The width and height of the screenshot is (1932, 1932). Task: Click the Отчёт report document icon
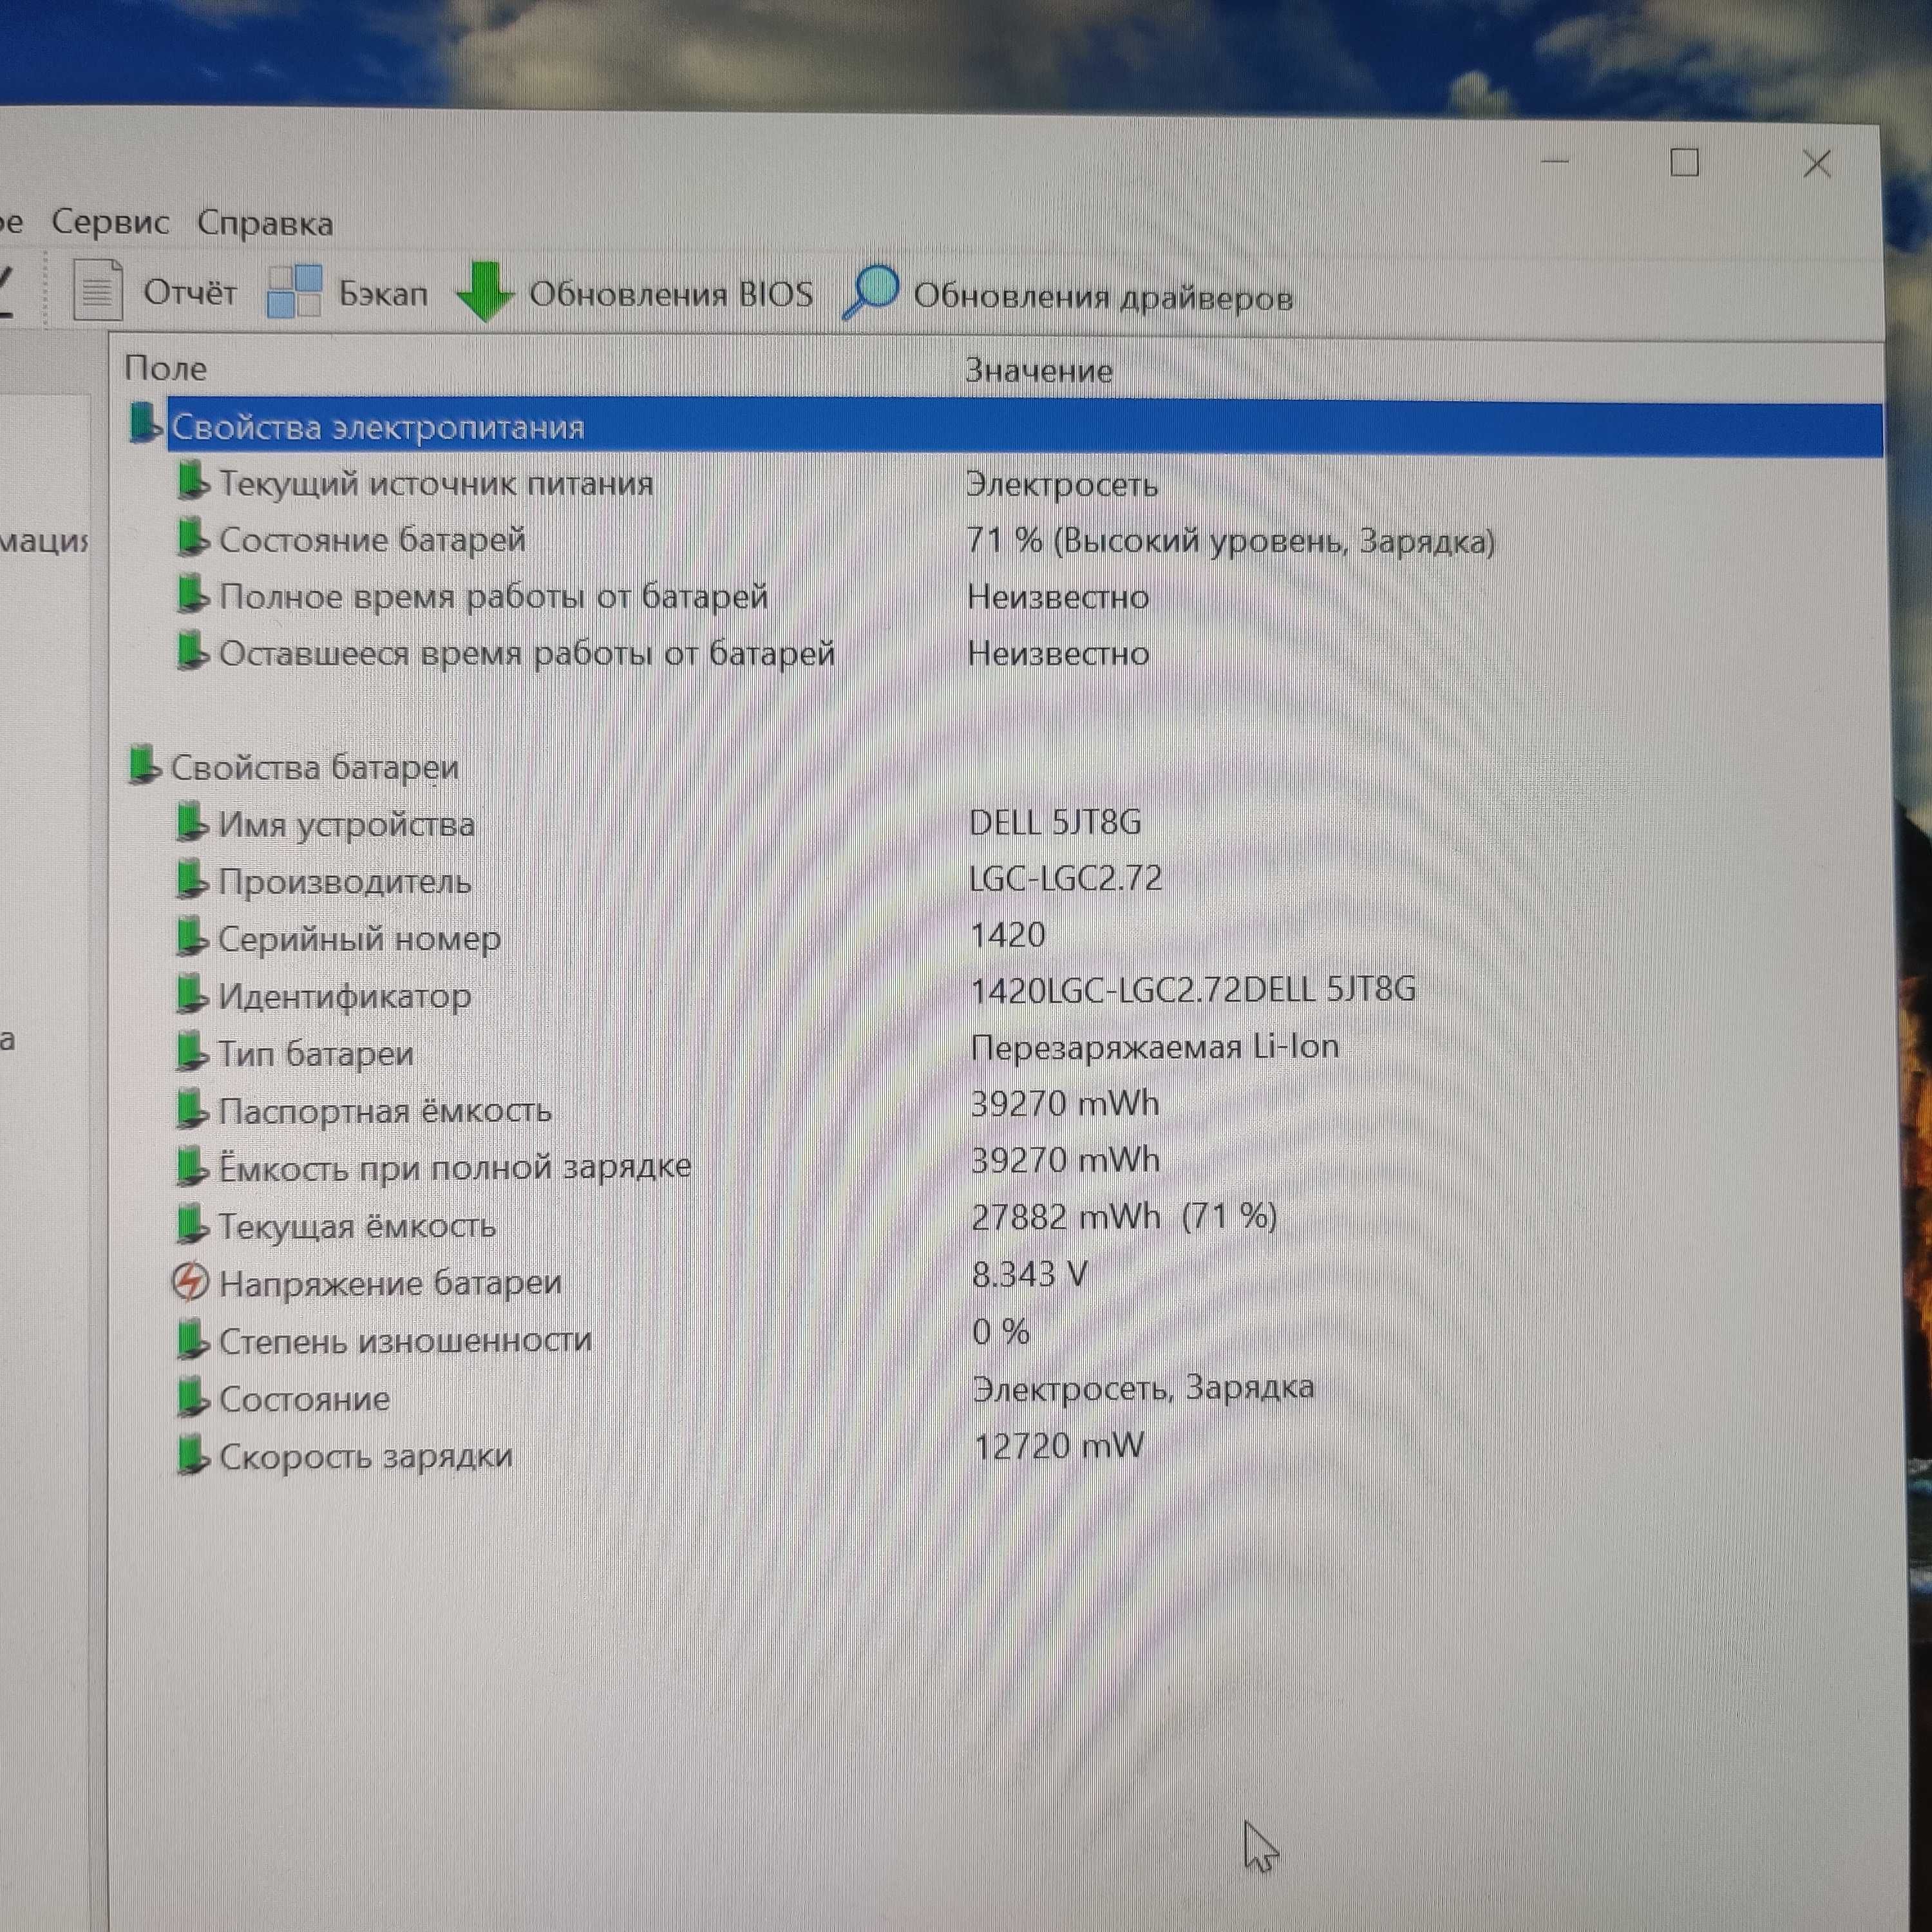coord(98,290)
